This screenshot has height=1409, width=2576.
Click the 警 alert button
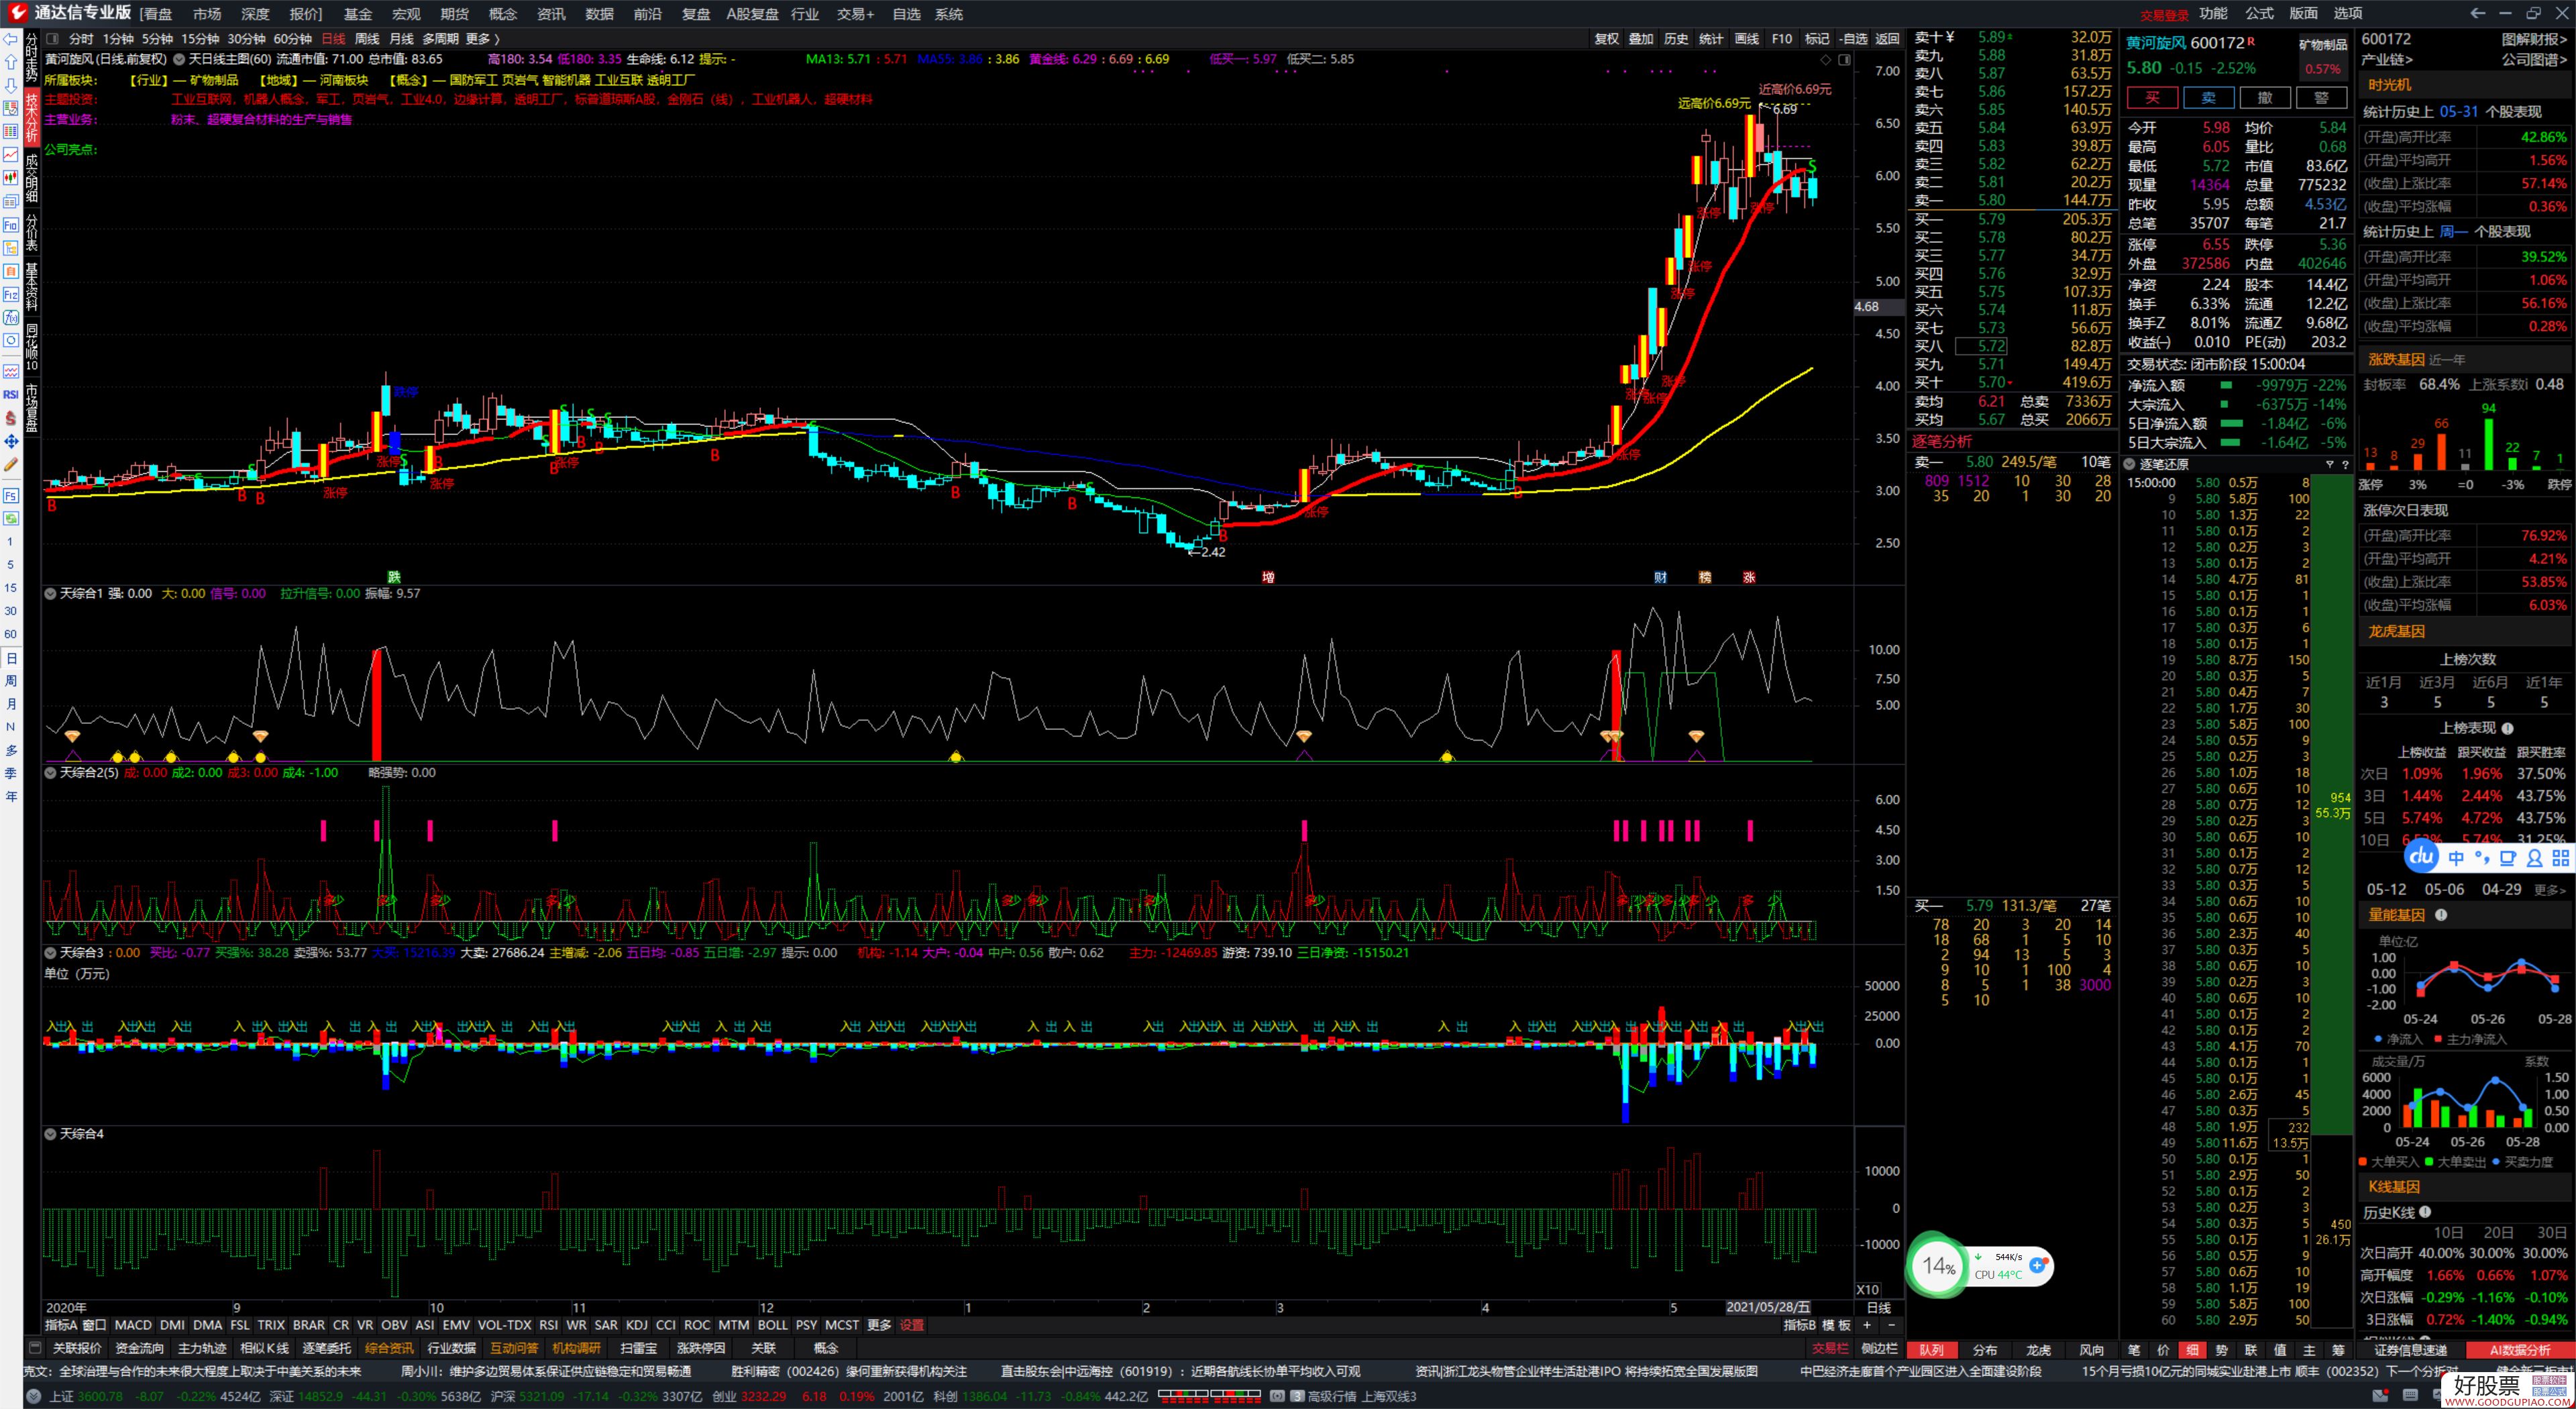(2321, 97)
